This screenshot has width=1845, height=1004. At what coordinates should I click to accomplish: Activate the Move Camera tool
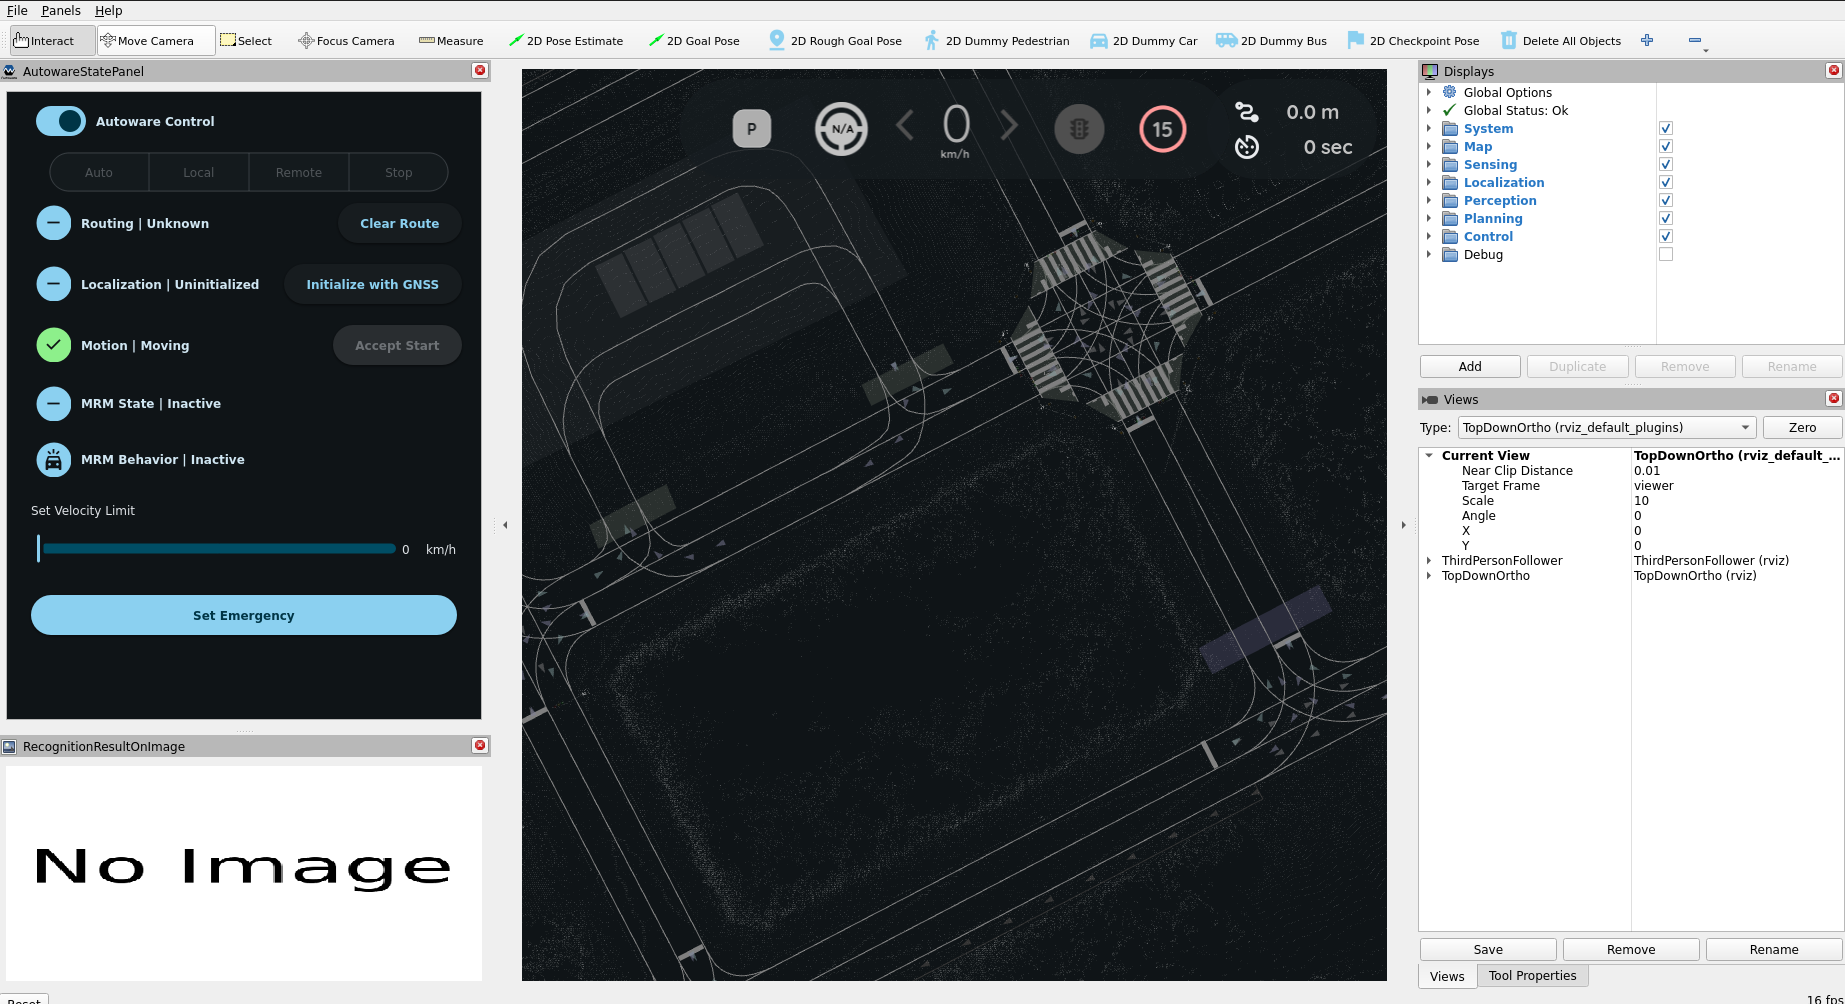coord(155,41)
